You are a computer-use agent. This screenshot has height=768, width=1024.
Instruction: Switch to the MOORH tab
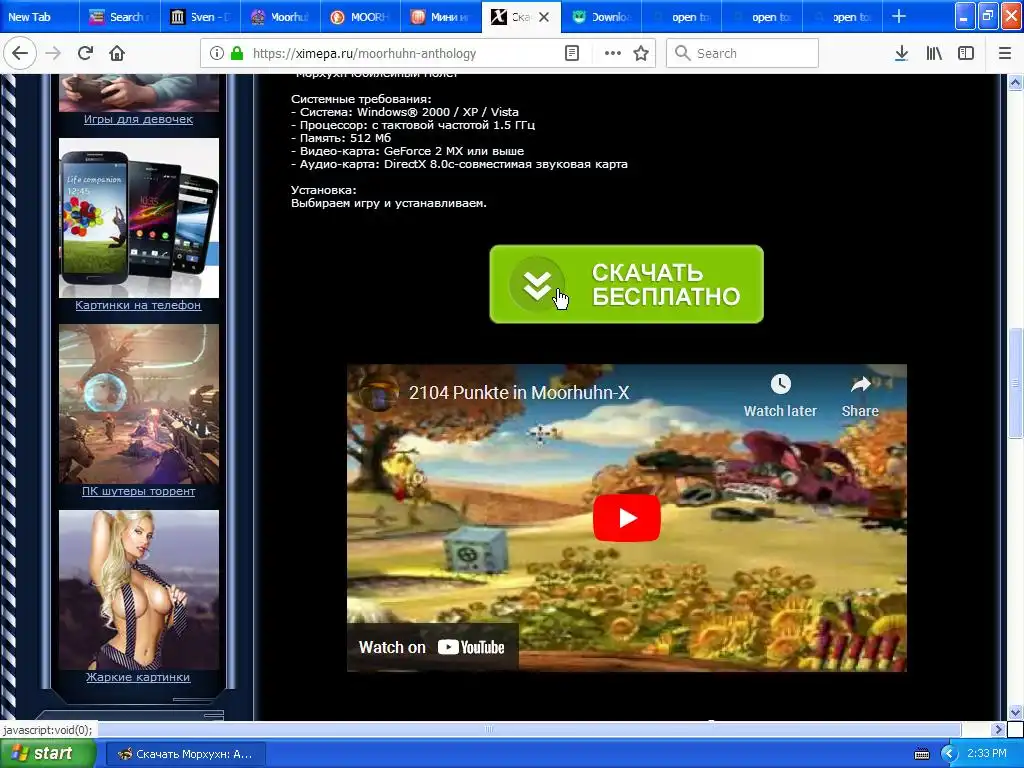[x=360, y=17]
